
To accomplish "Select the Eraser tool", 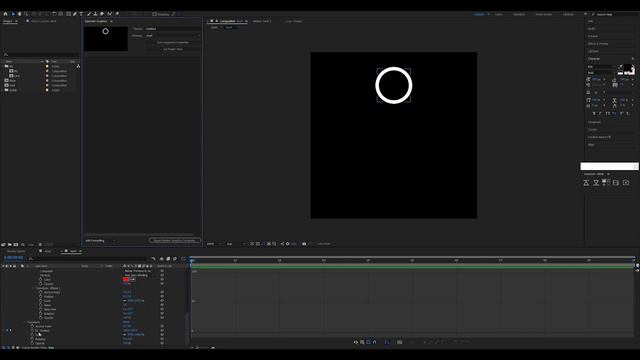I will click(x=102, y=14).
